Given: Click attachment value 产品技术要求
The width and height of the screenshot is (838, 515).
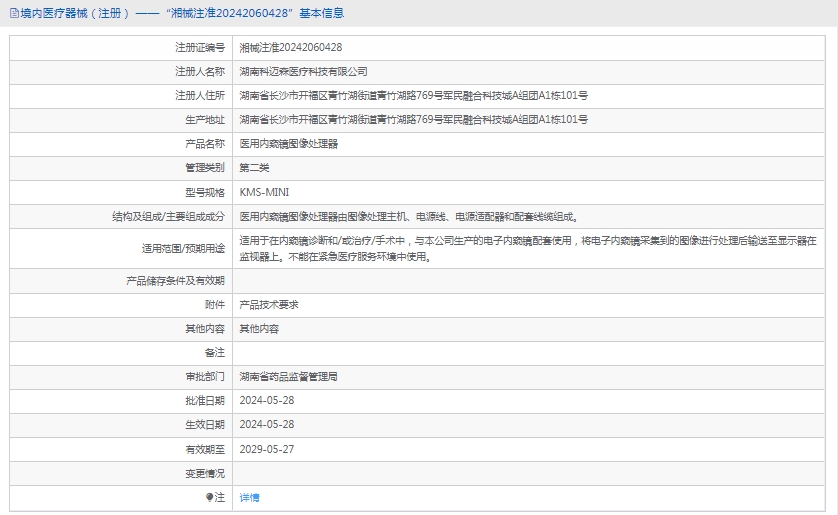Looking at the screenshot, I should tap(268, 305).
